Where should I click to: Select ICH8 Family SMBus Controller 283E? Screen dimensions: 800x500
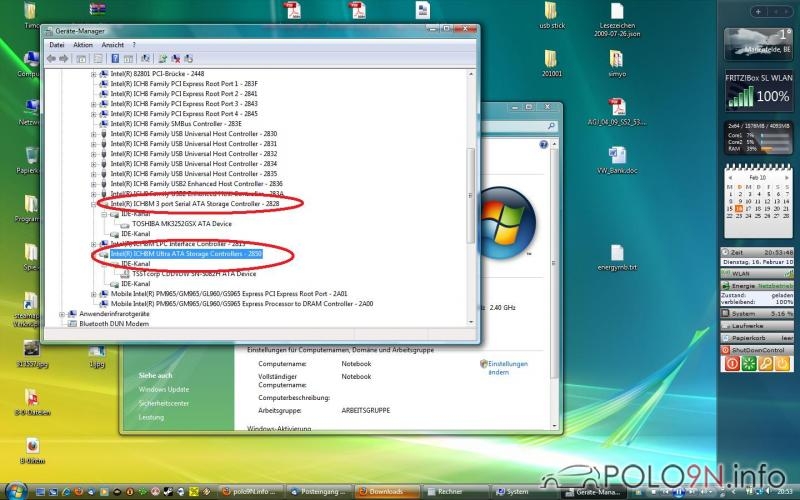click(x=176, y=124)
